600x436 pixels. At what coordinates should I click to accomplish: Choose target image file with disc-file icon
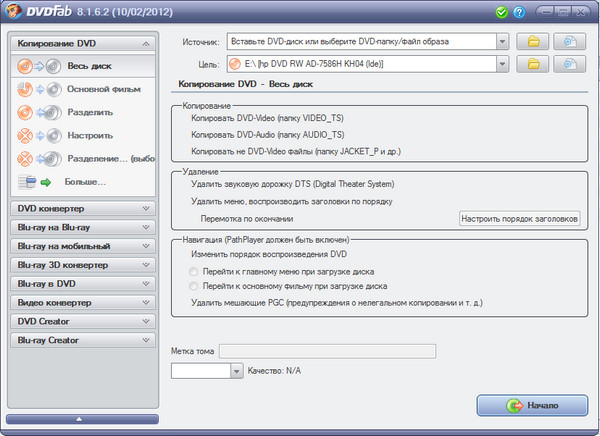[569, 64]
